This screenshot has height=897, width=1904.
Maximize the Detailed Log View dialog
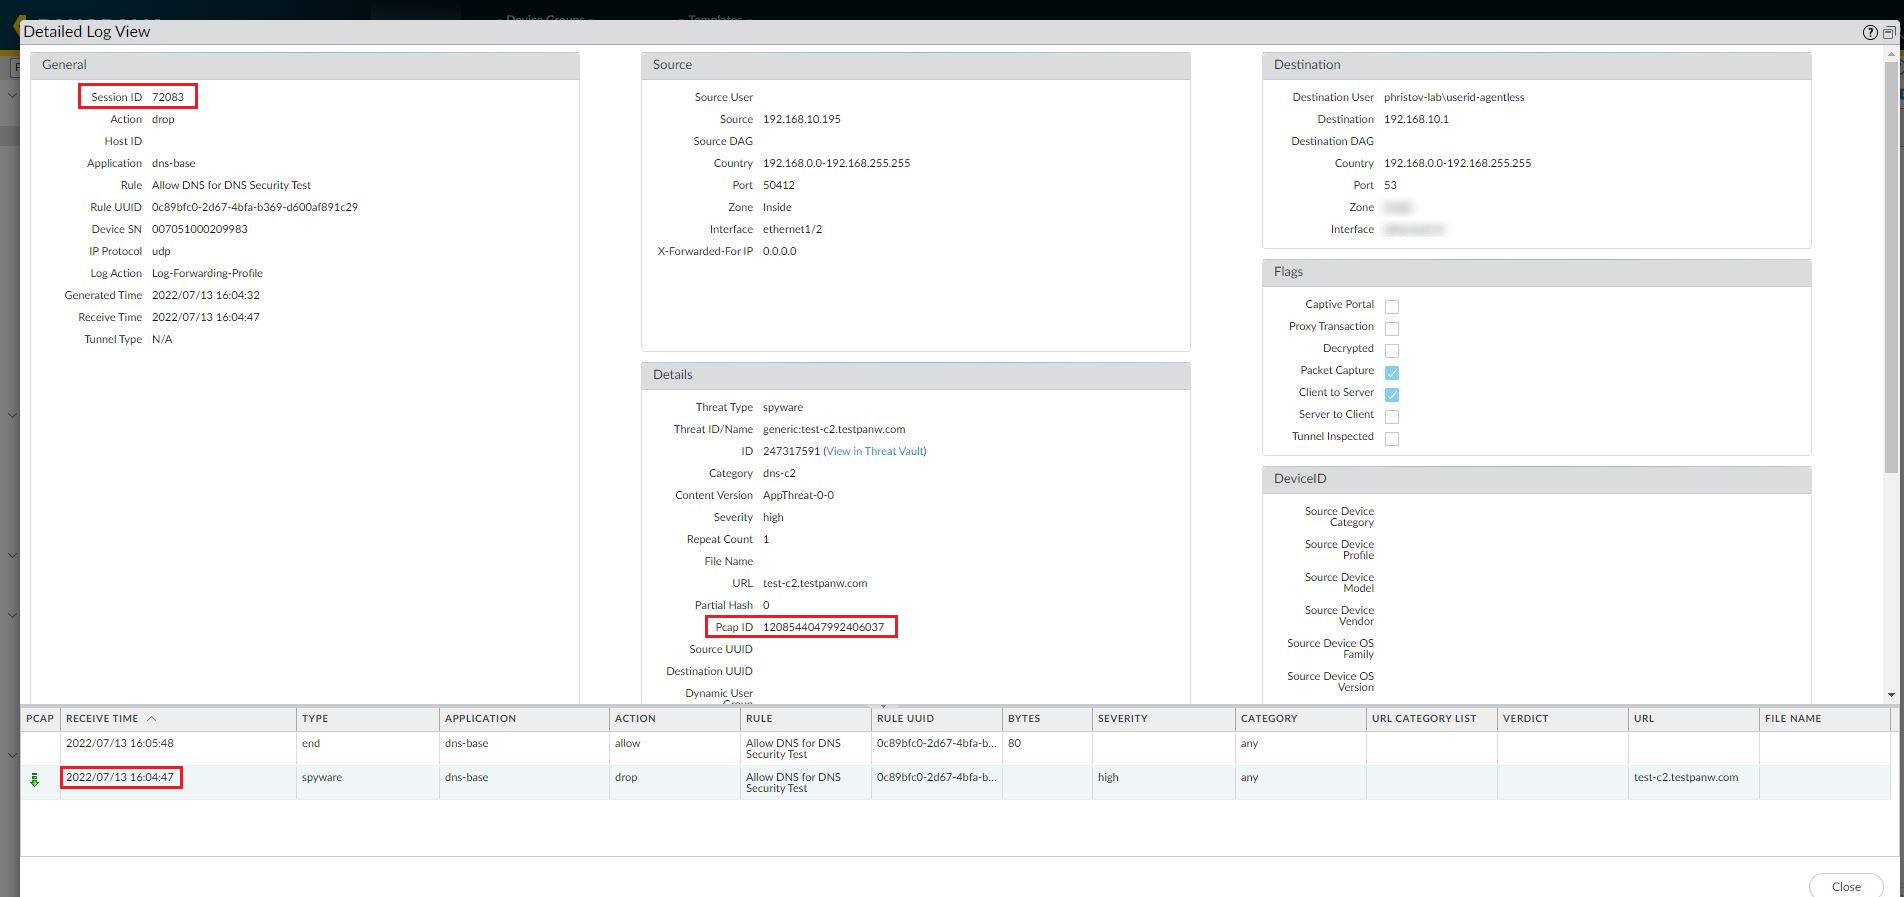1889,32
